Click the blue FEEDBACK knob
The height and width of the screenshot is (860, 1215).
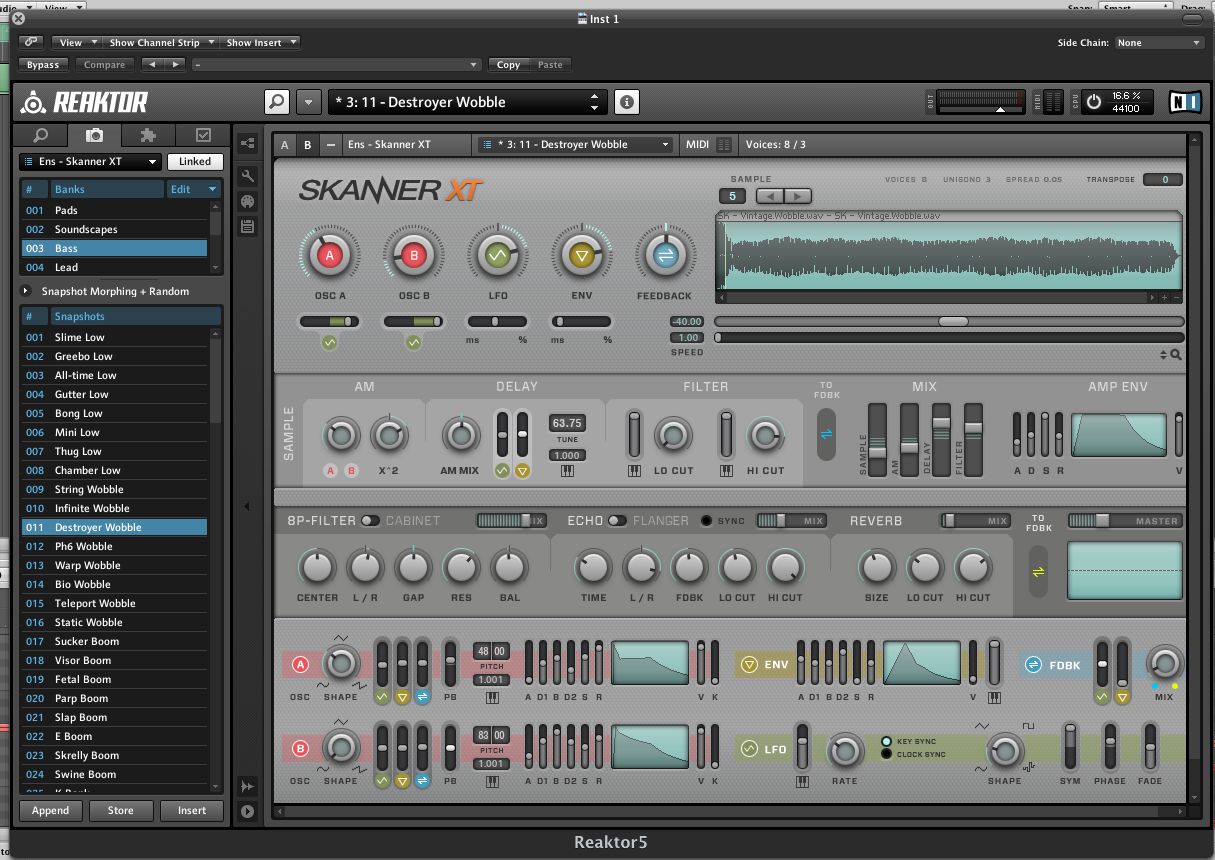(x=664, y=256)
